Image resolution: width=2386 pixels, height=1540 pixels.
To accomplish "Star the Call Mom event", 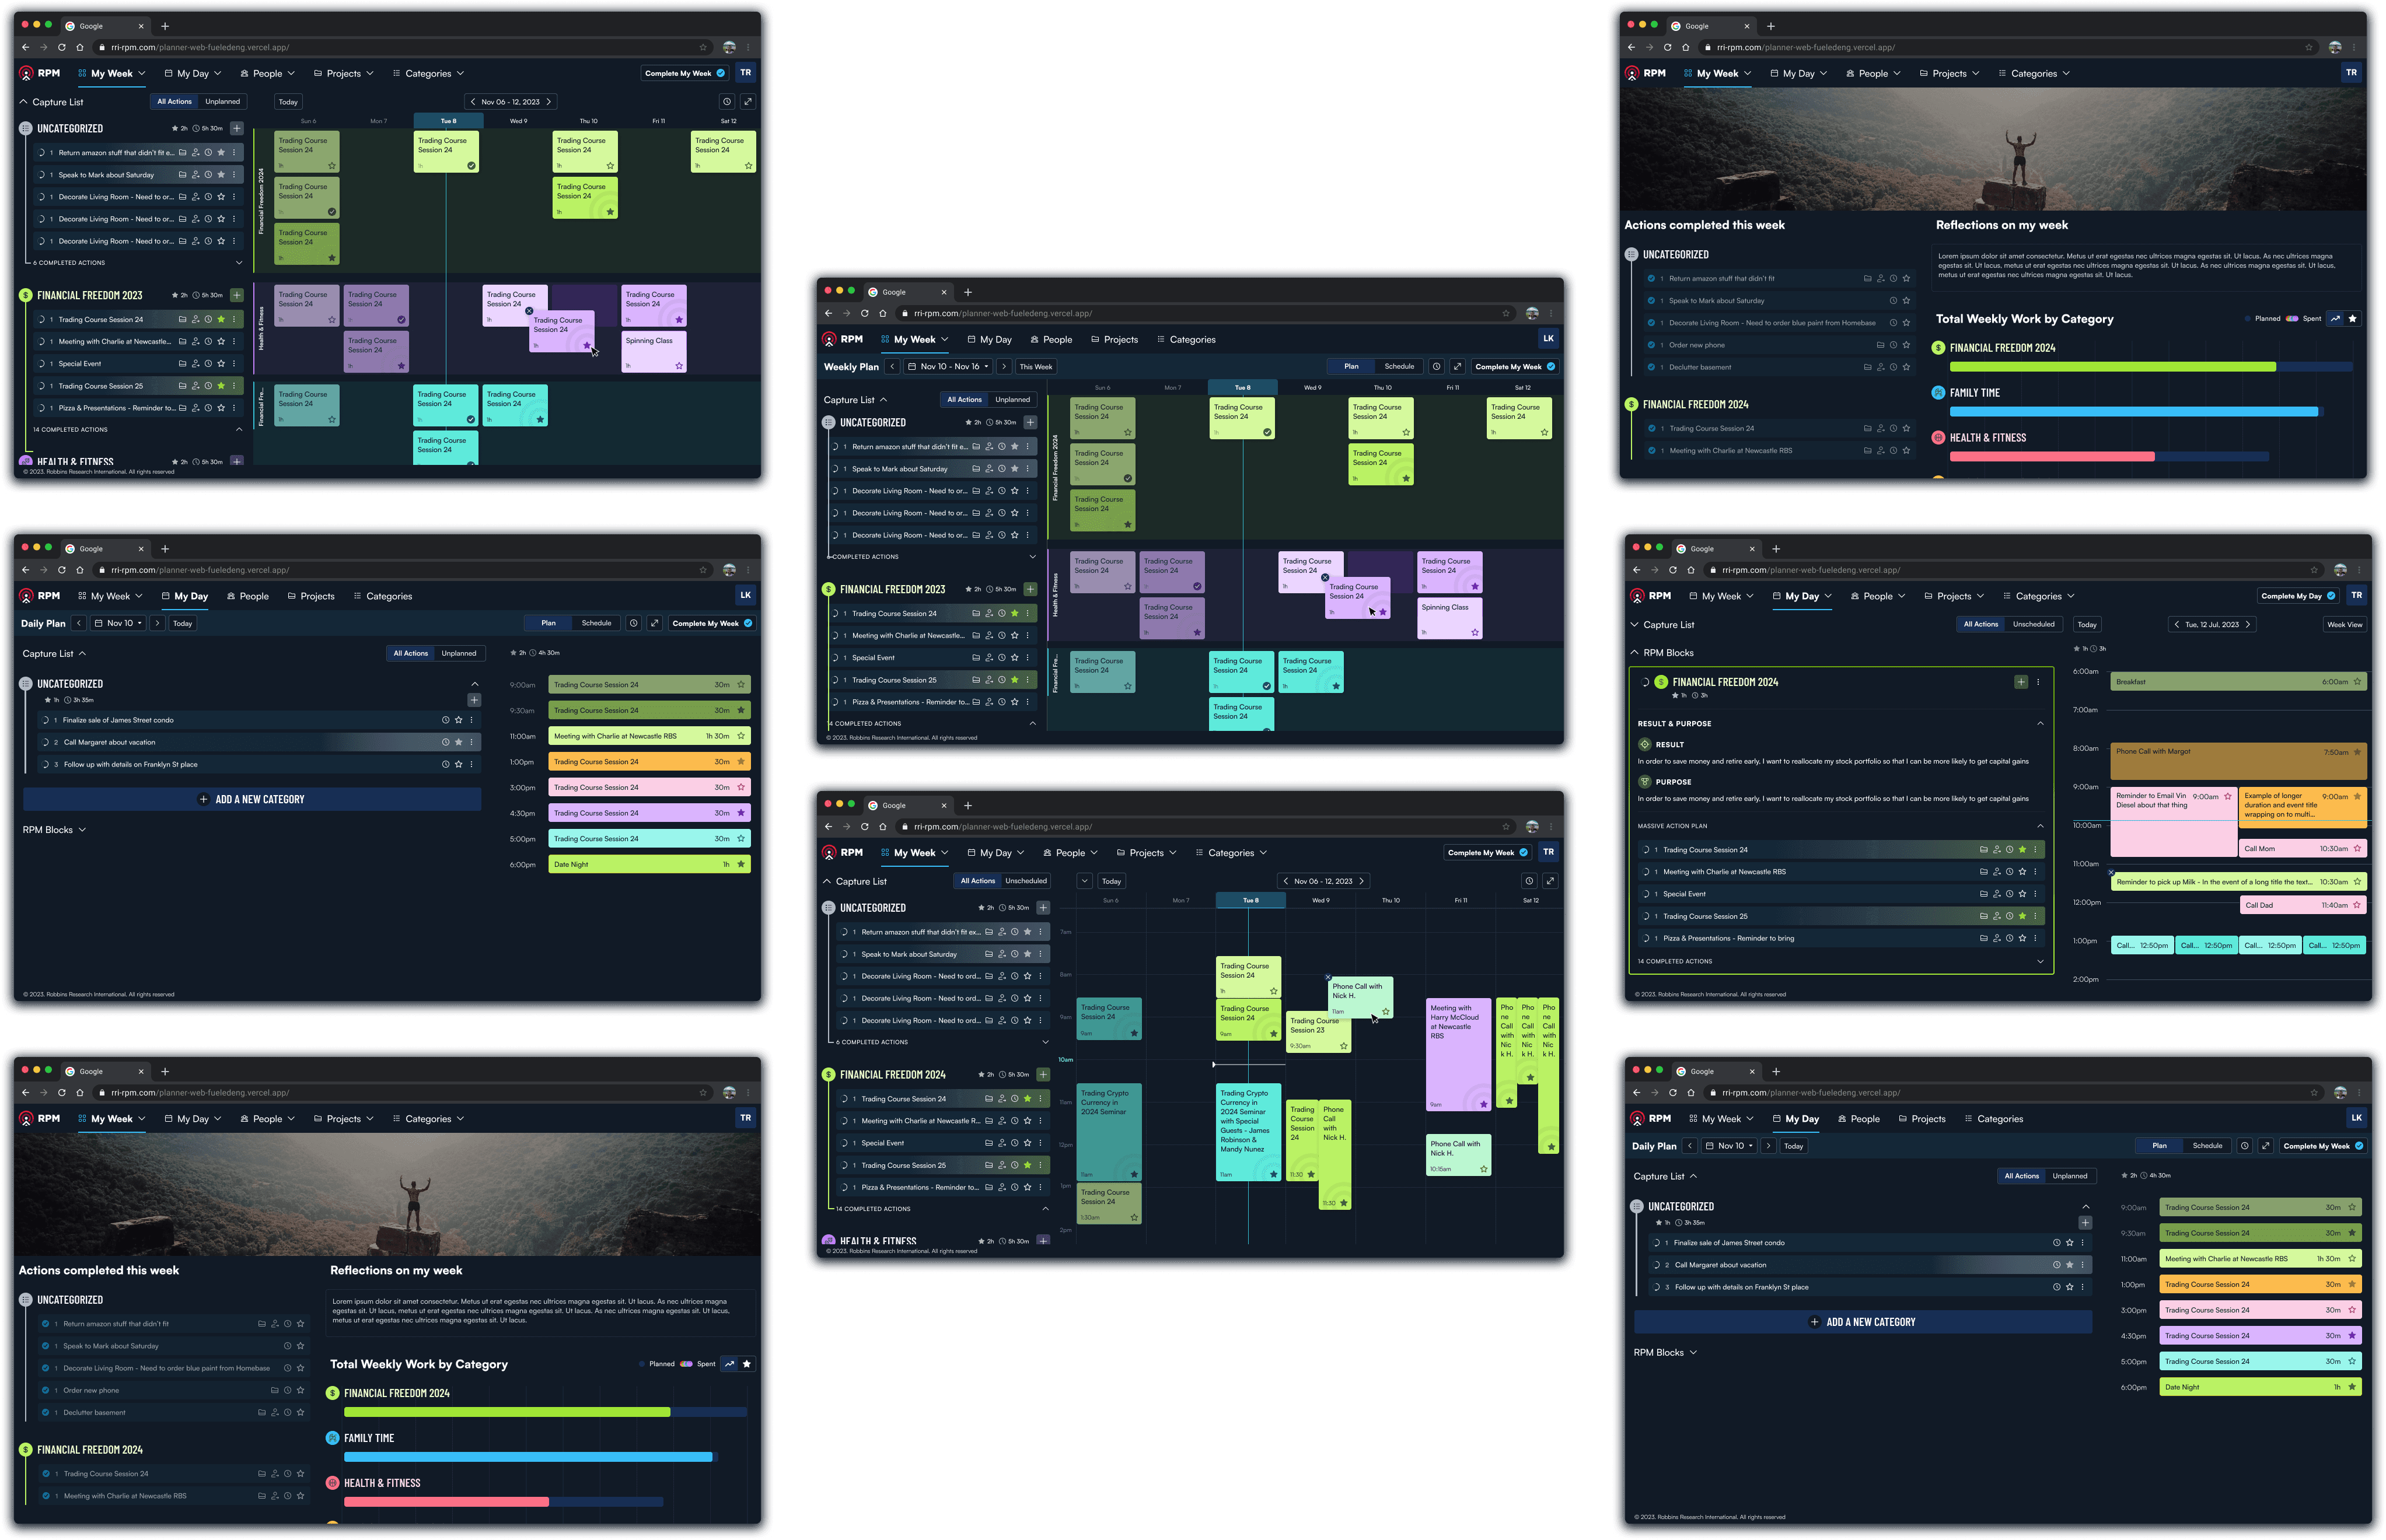I will coord(2357,849).
